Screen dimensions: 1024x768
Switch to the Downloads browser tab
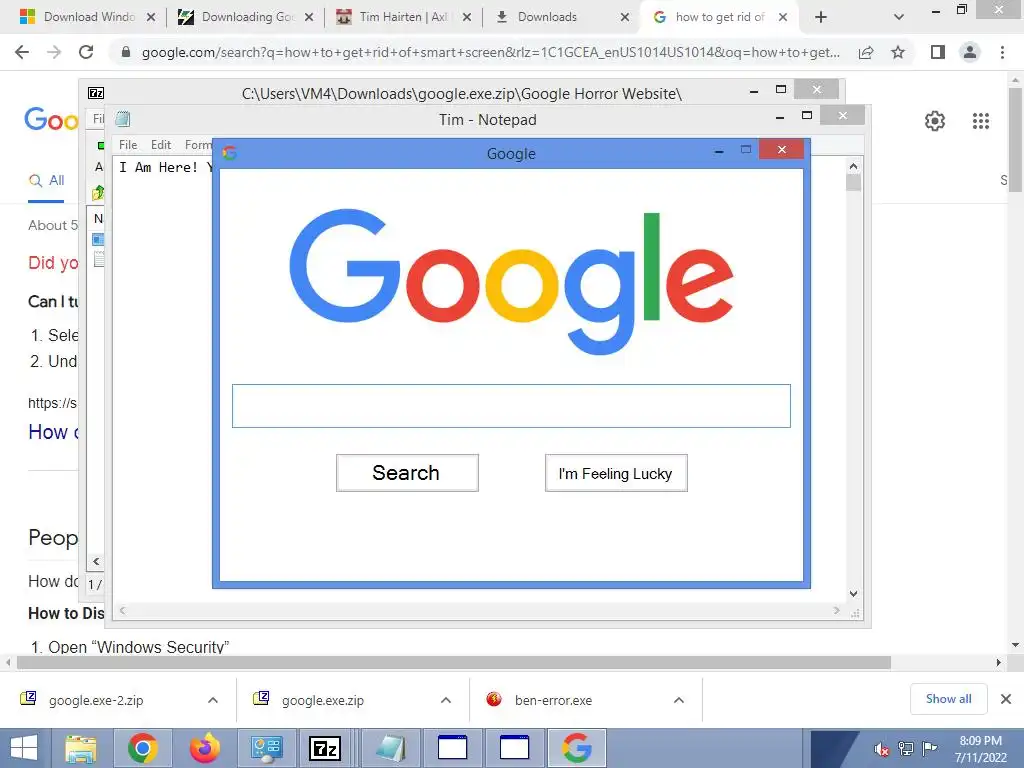[562, 17]
